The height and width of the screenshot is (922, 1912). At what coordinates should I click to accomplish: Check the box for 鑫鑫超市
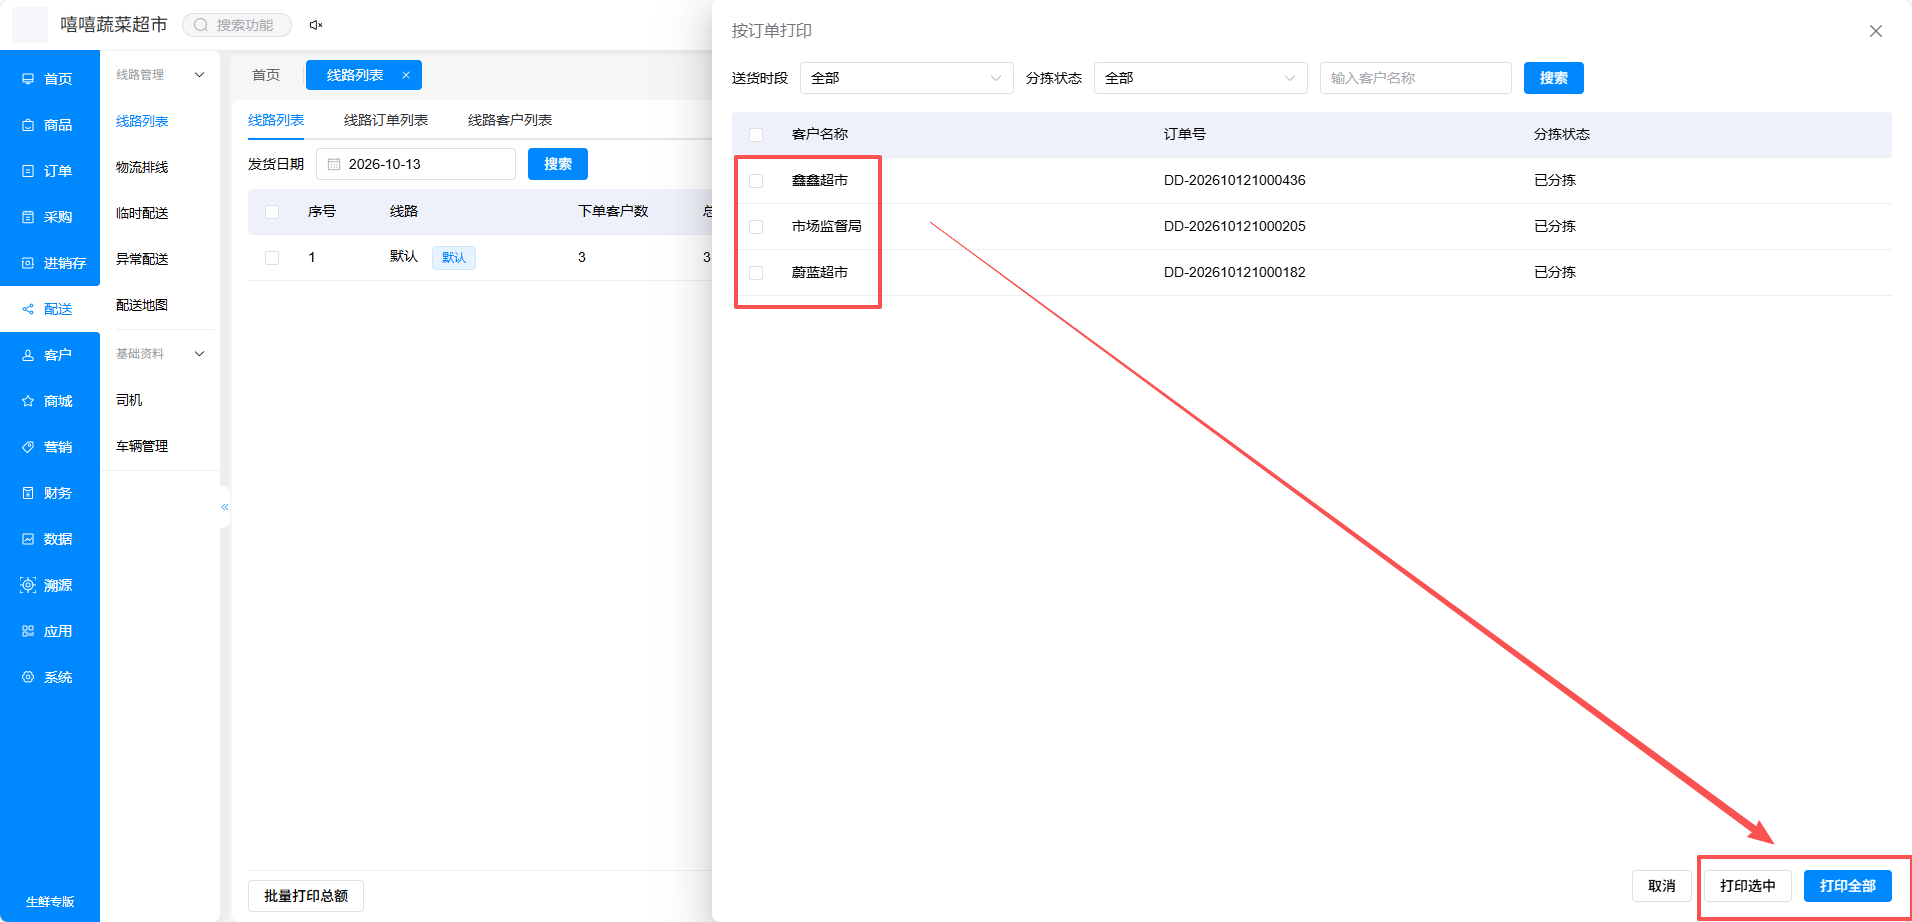[x=756, y=181]
